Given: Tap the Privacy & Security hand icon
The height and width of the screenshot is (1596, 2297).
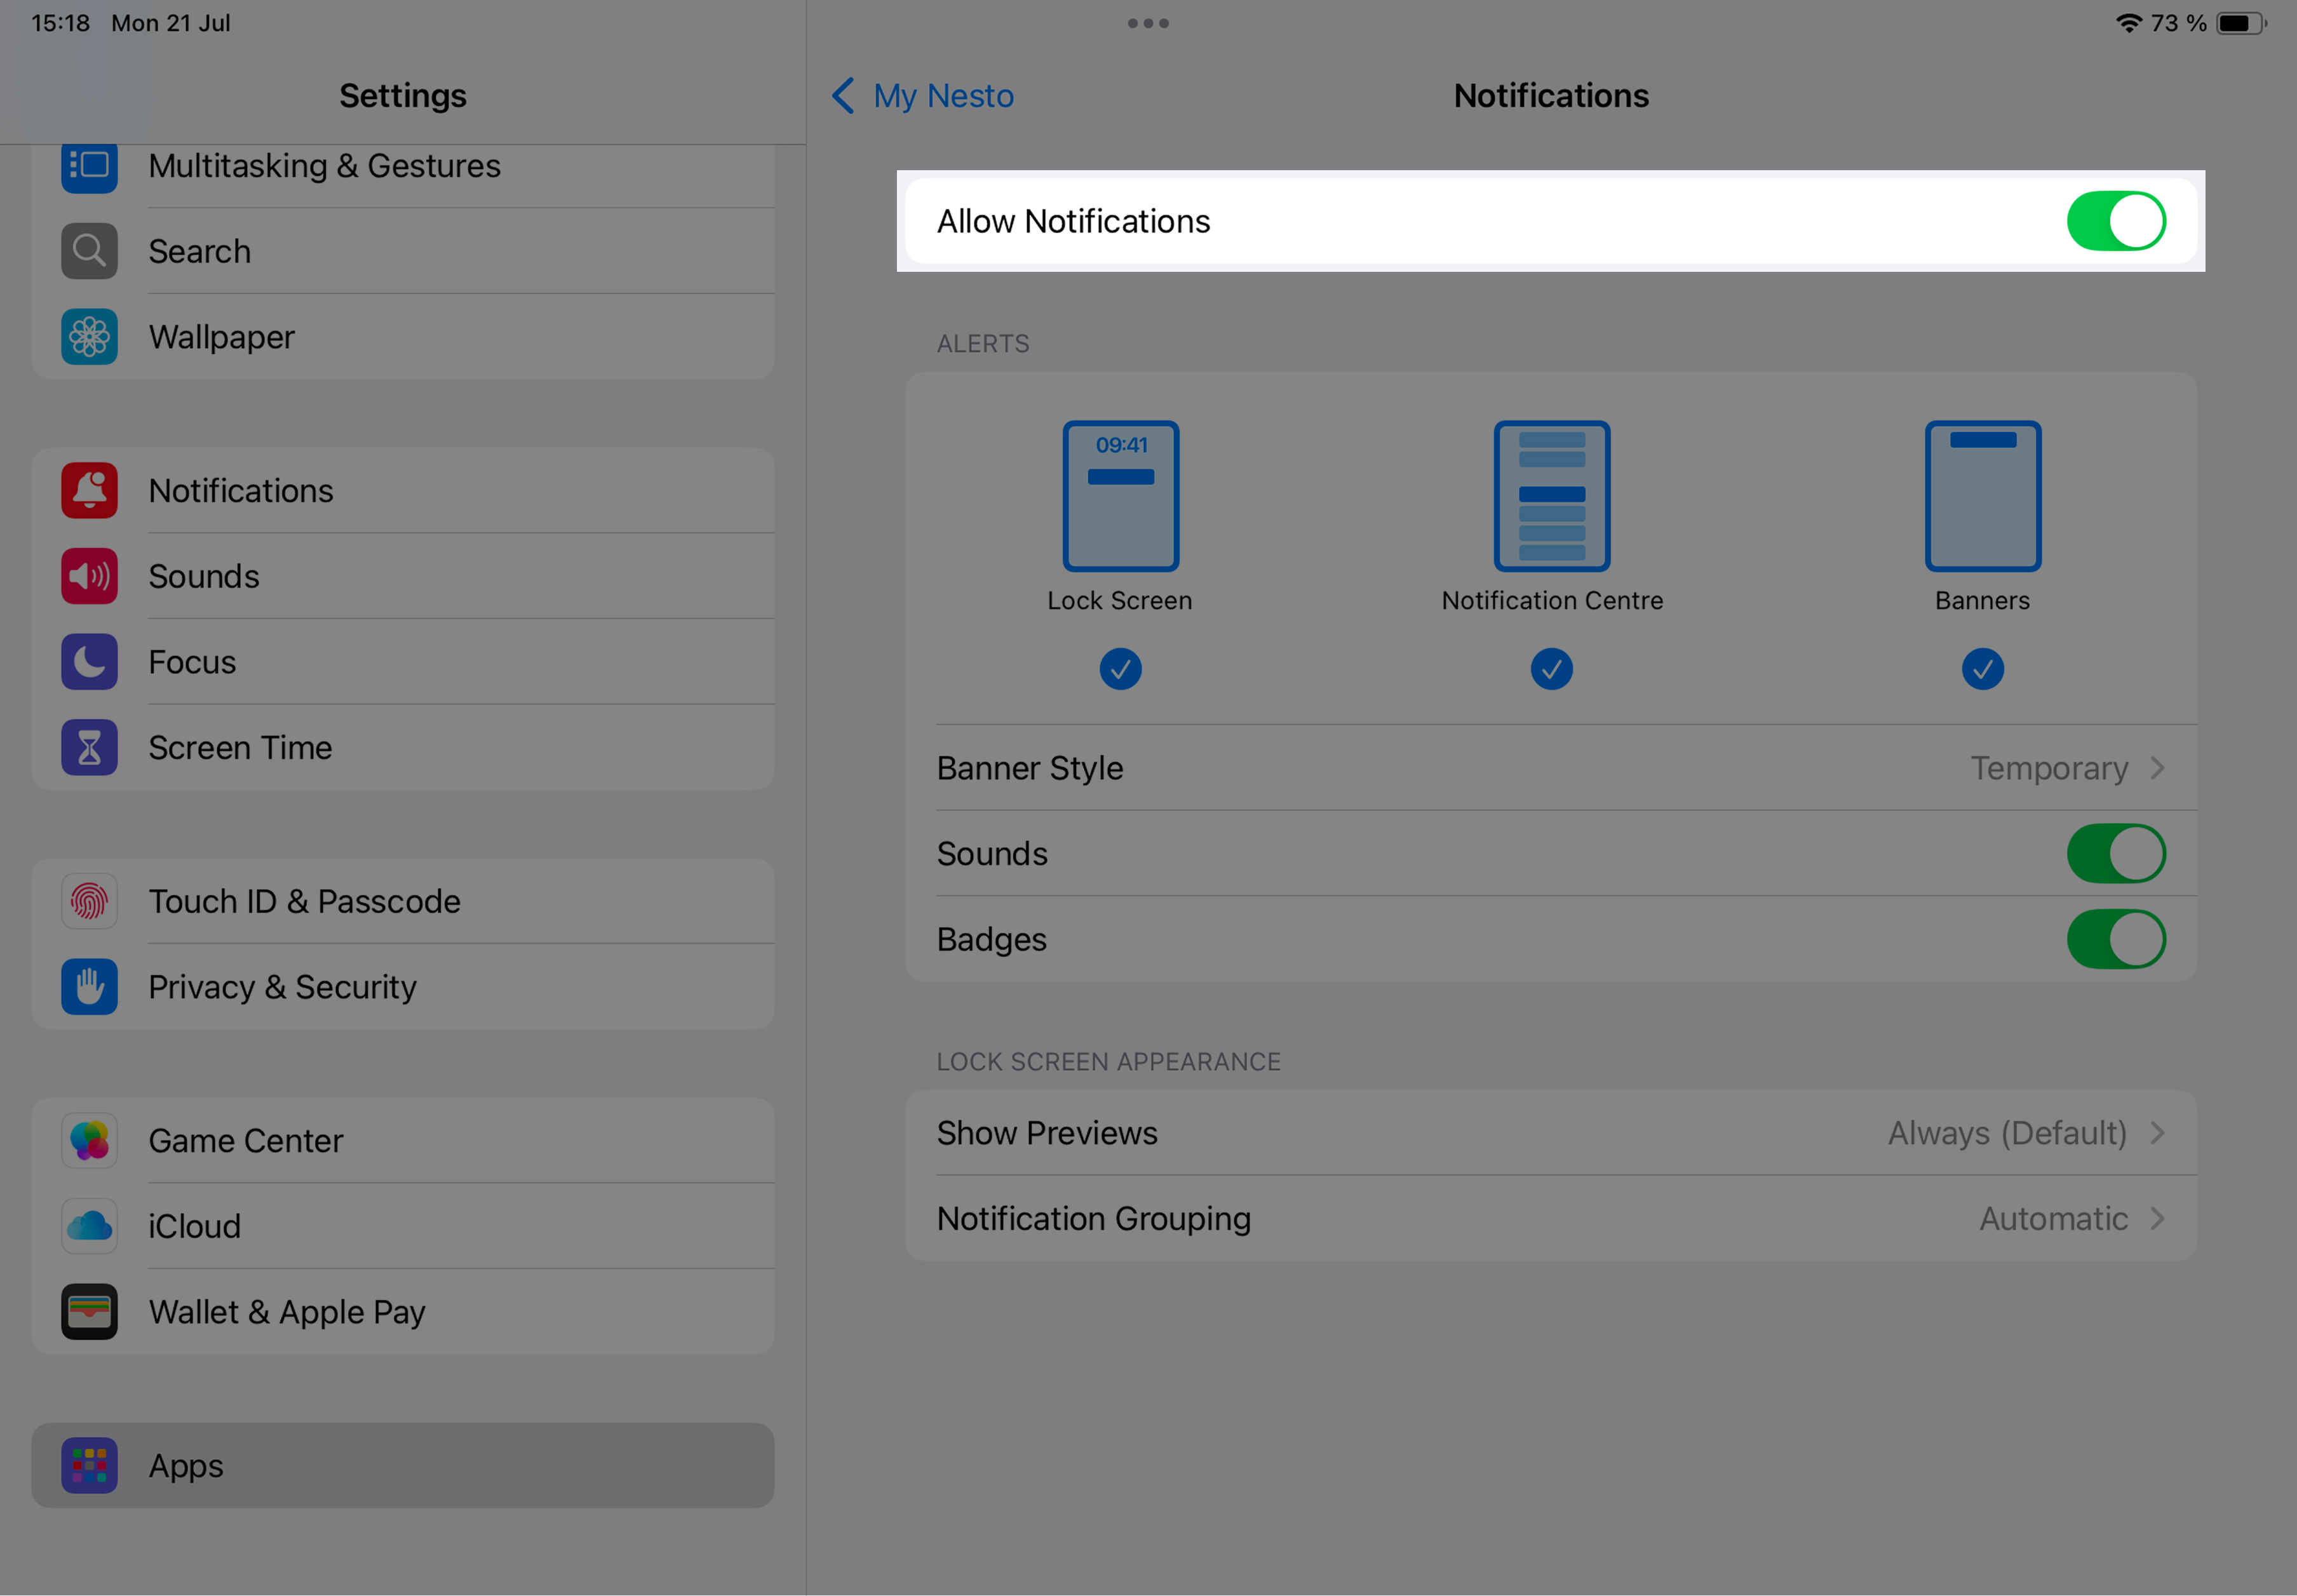Looking at the screenshot, I should pyautogui.click(x=89, y=987).
